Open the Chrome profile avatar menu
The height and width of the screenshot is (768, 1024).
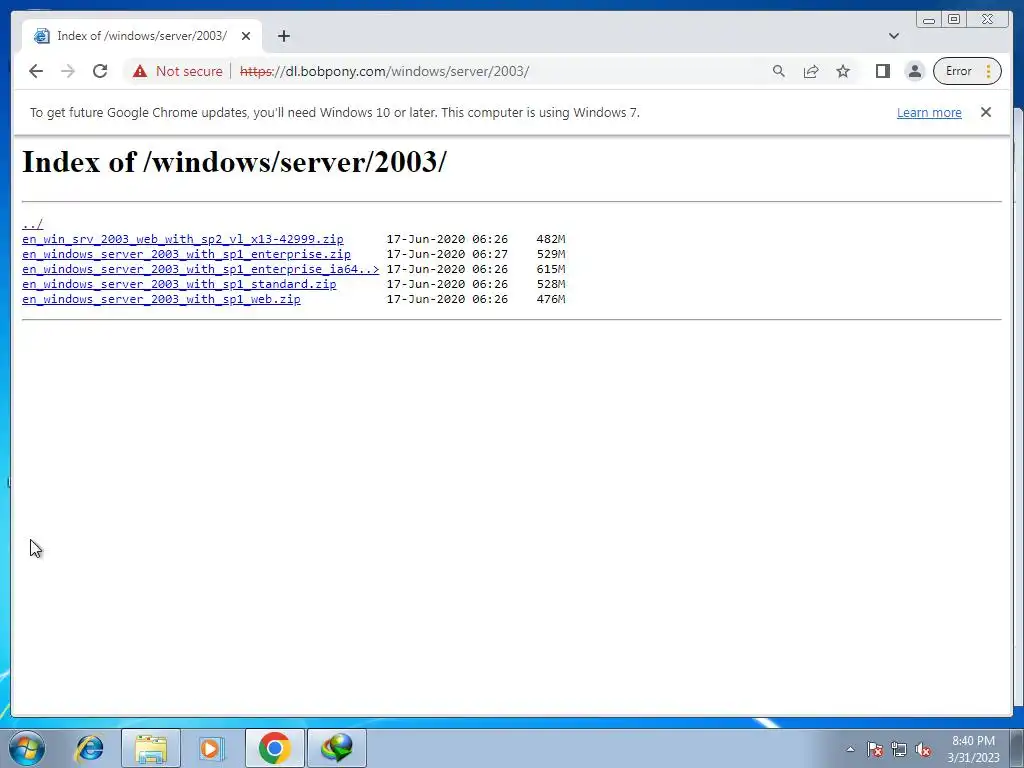[915, 71]
